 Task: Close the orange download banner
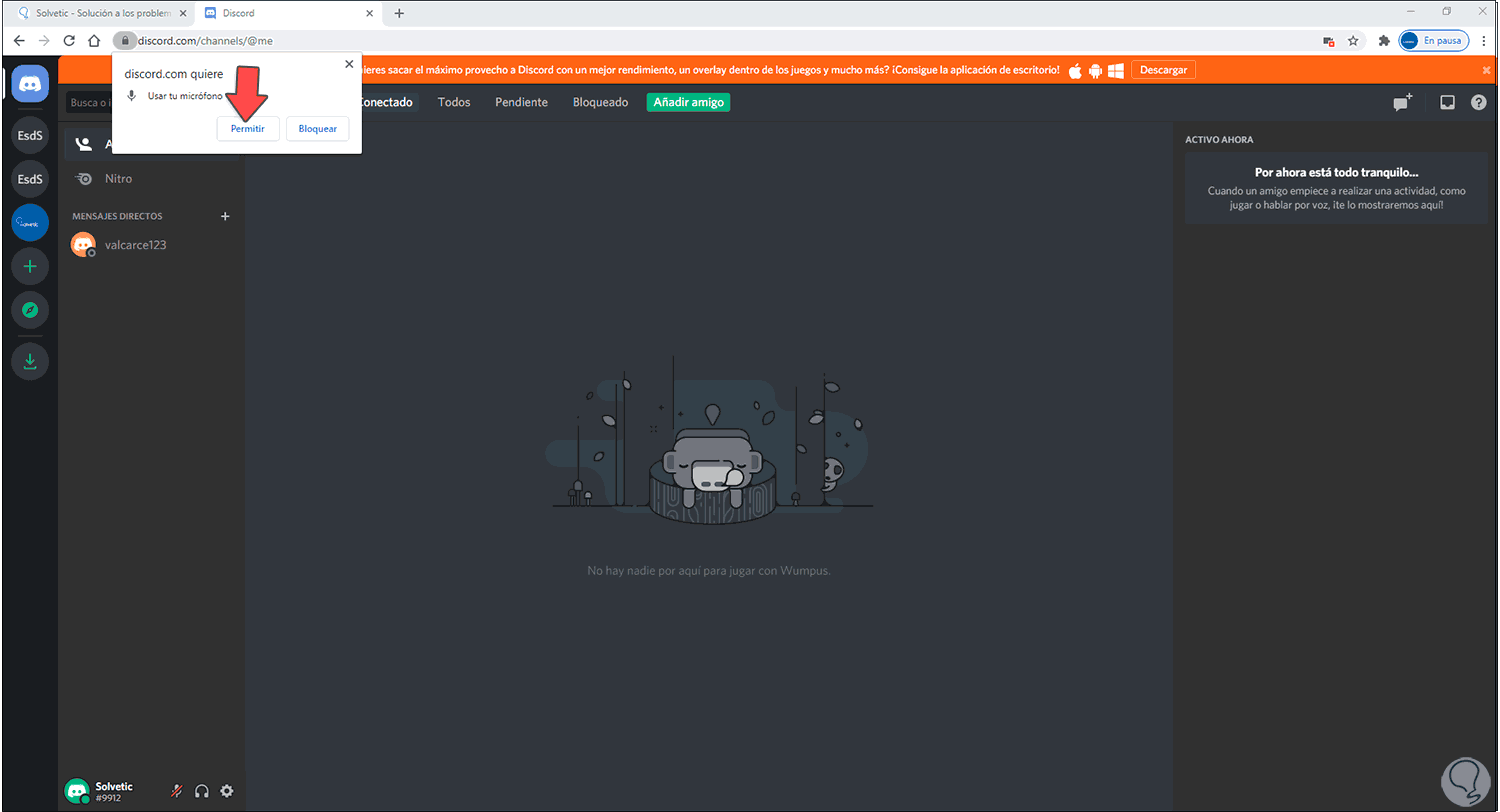[x=1486, y=70]
